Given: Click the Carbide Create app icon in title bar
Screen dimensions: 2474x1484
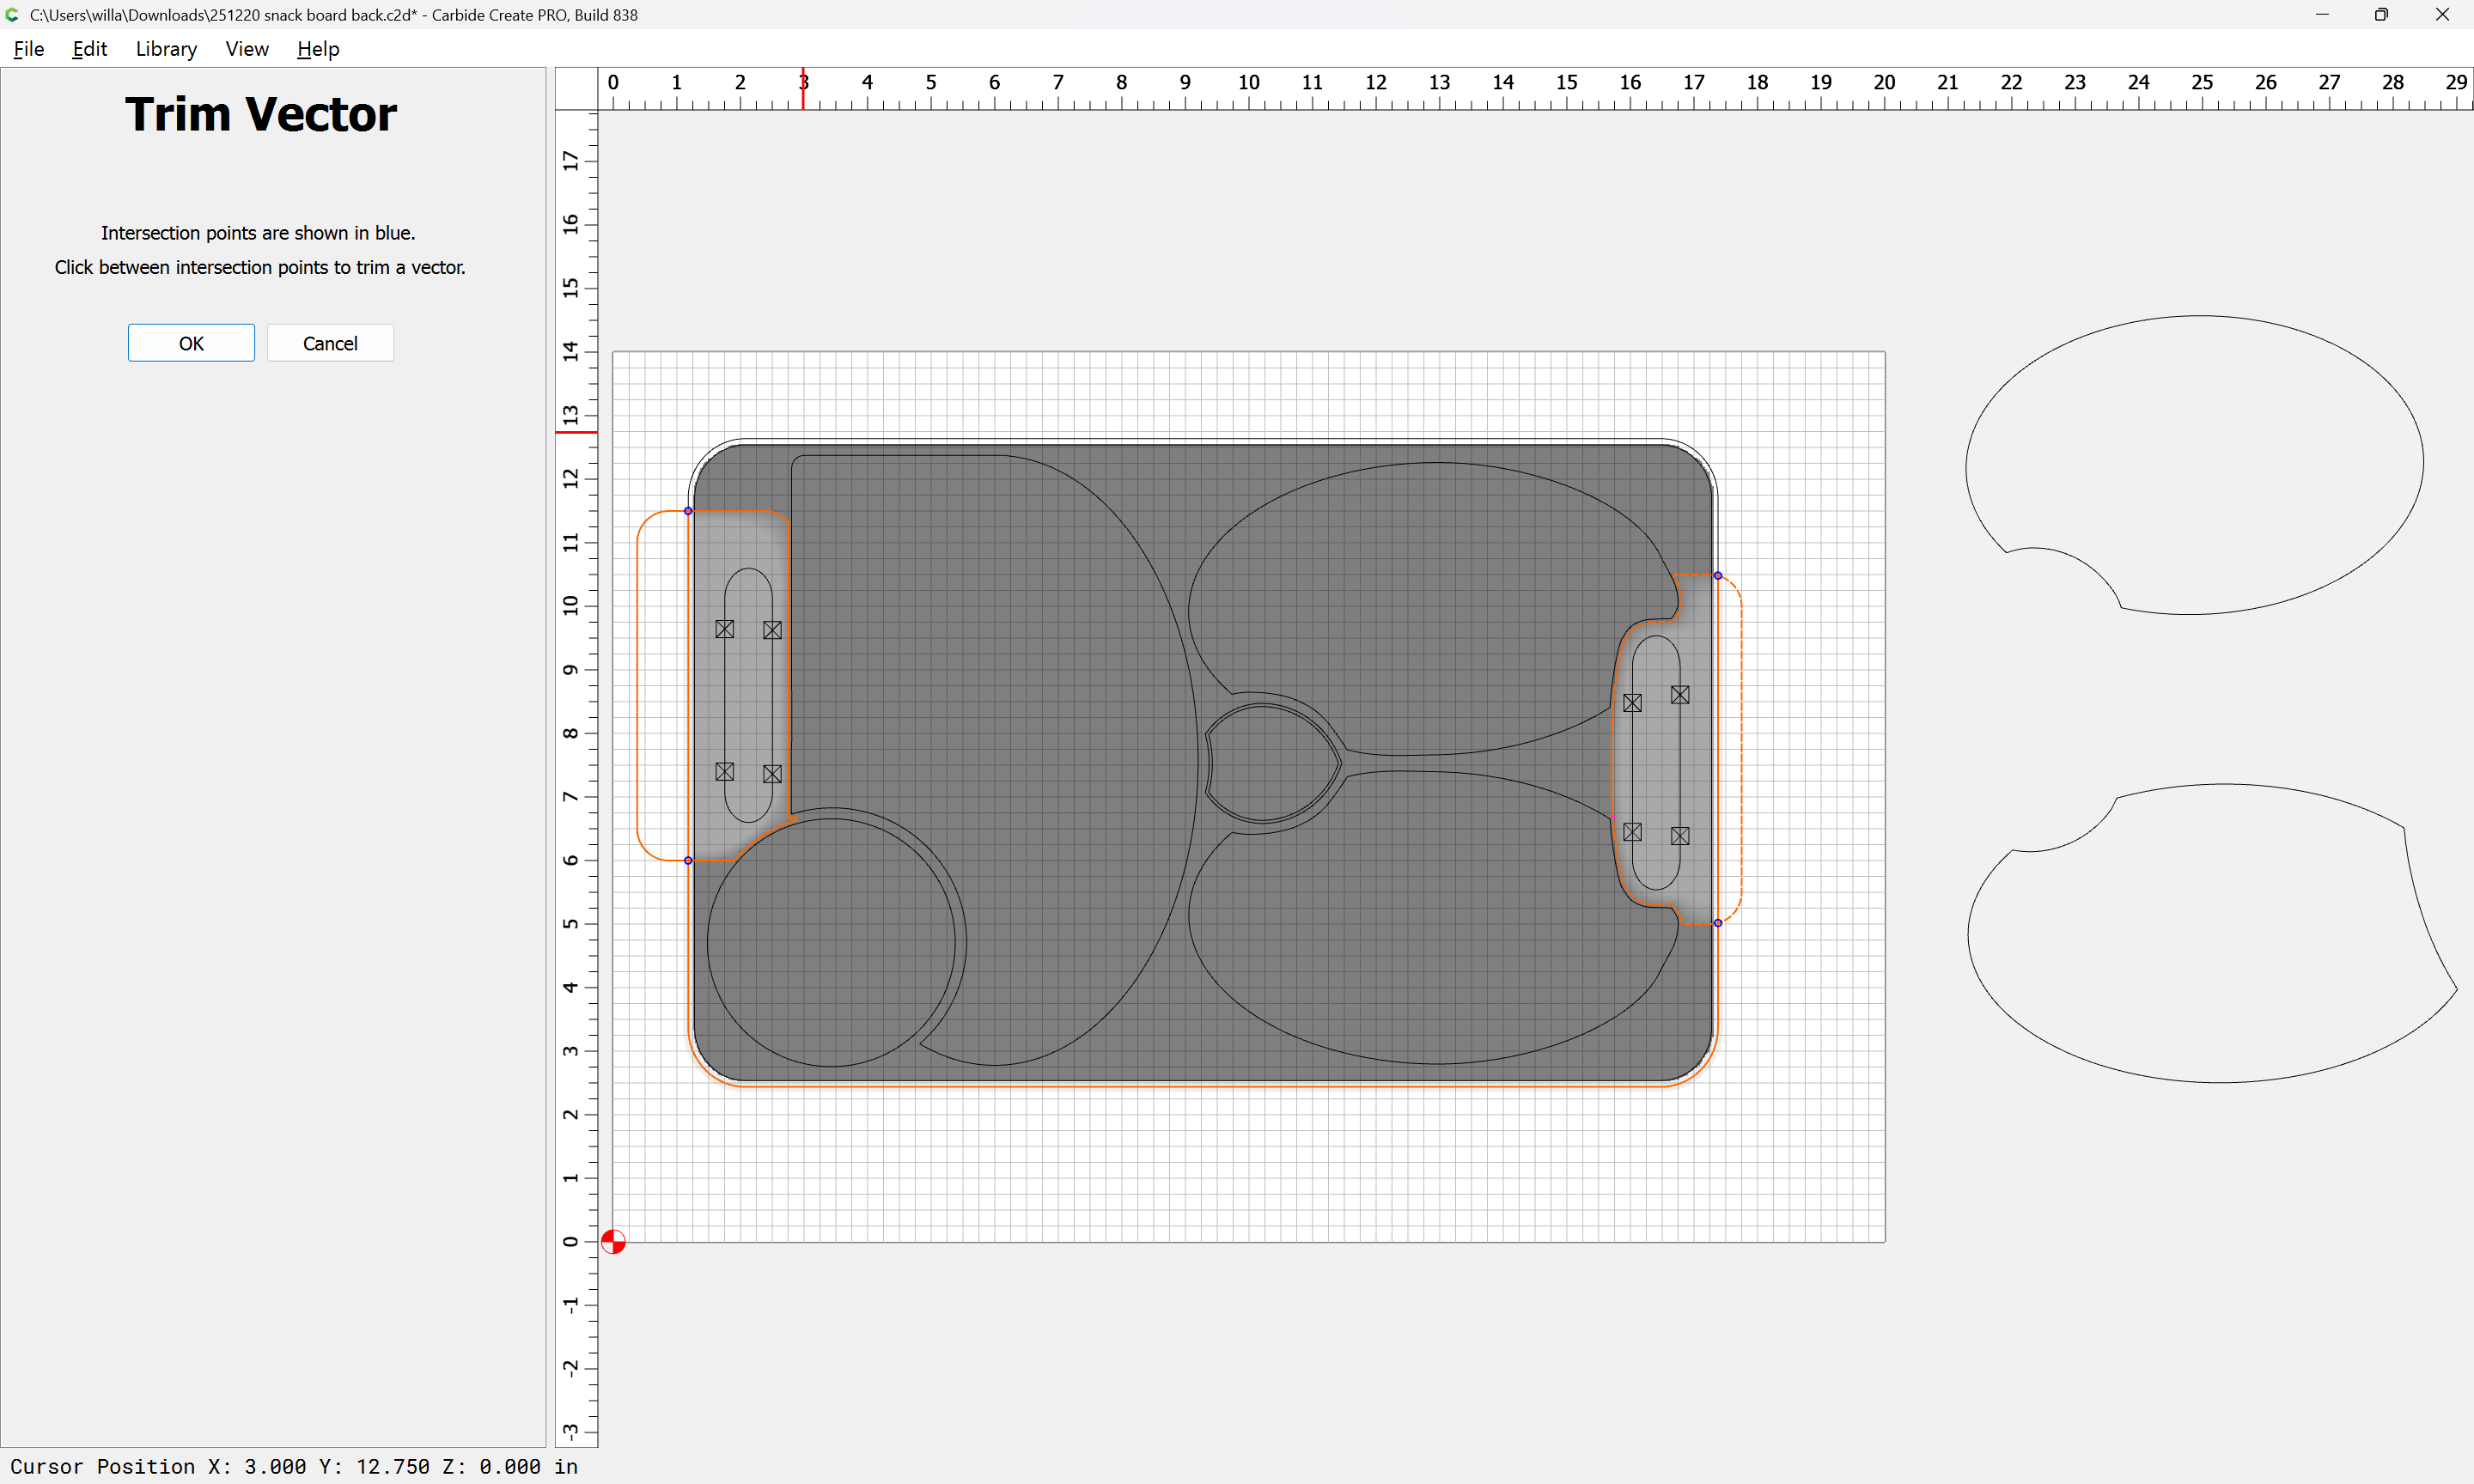Looking at the screenshot, I should [x=13, y=15].
